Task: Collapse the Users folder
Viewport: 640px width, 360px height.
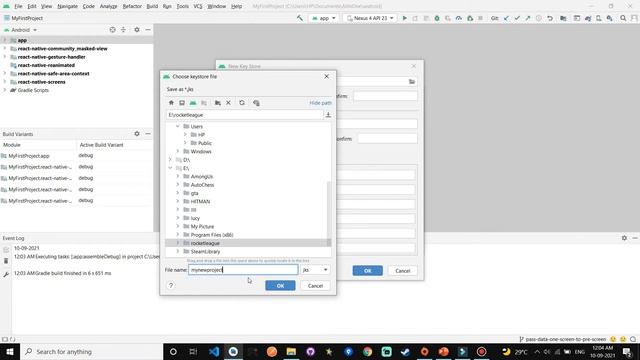Action: pos(178,127)
